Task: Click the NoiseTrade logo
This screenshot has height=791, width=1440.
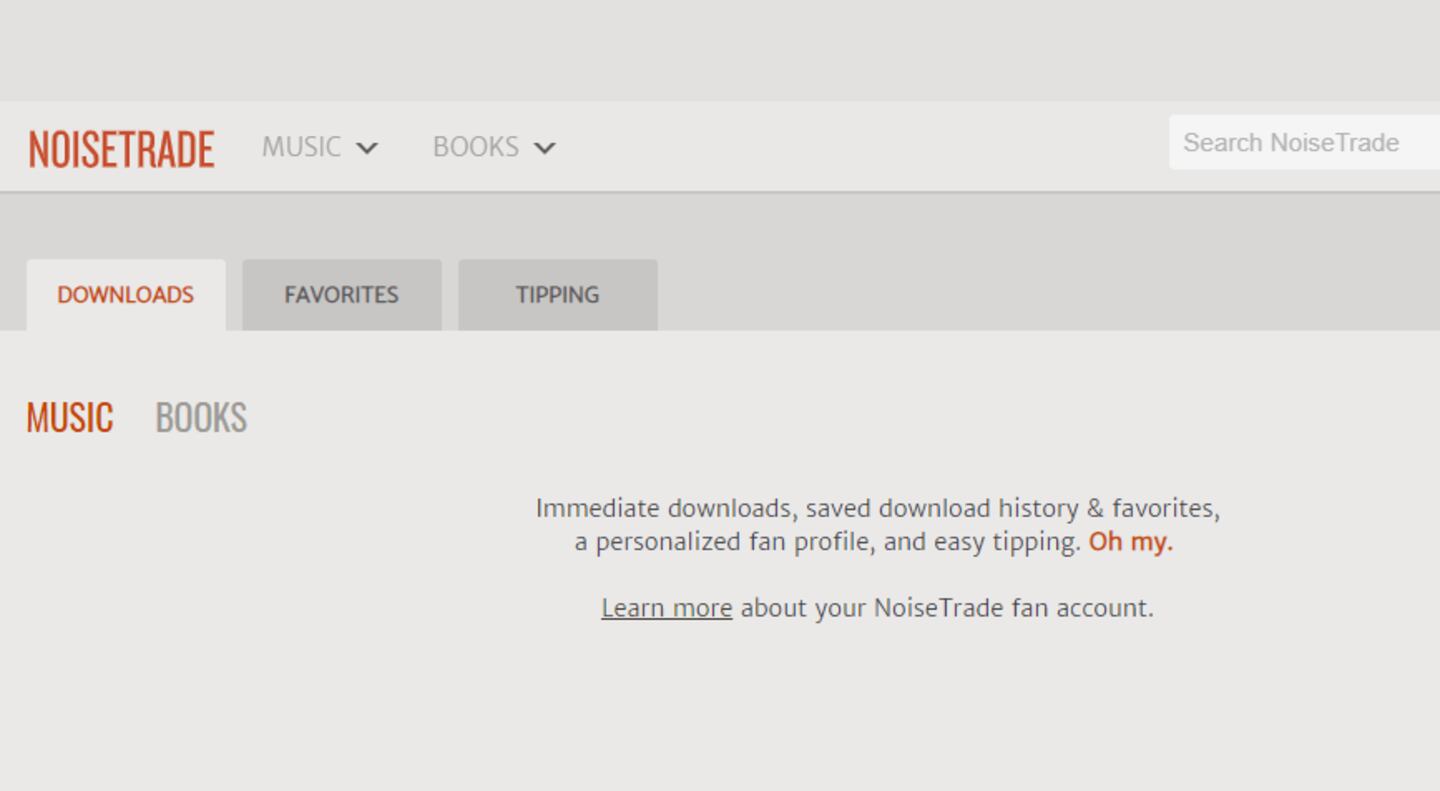Action: click(x=121, y=148)
